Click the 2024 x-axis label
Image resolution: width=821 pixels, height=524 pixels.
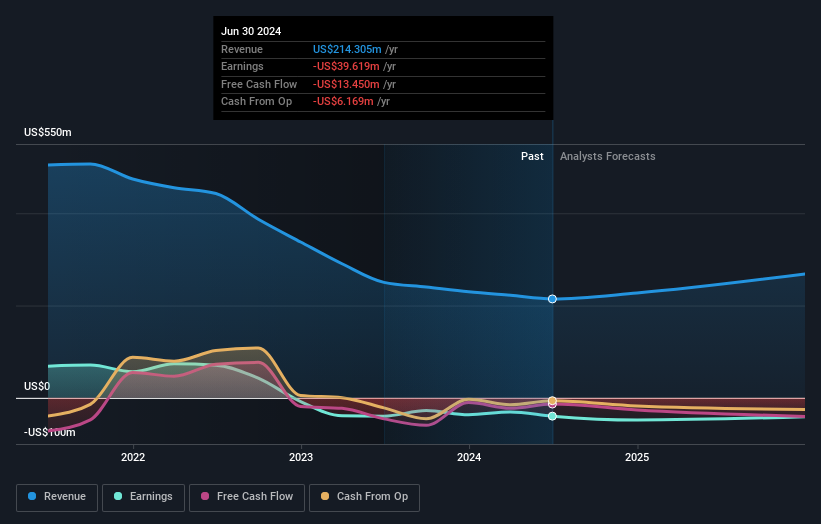click(469, 458)
